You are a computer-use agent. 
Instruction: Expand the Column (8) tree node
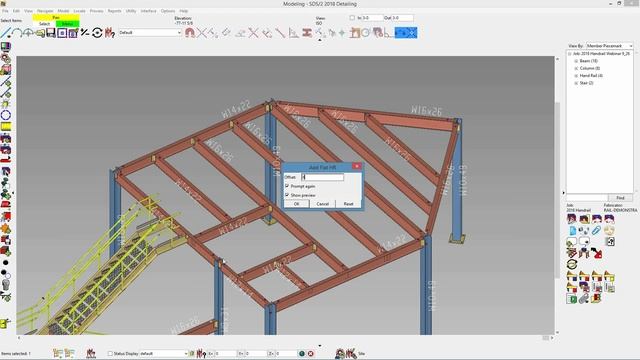coord(576,68)
